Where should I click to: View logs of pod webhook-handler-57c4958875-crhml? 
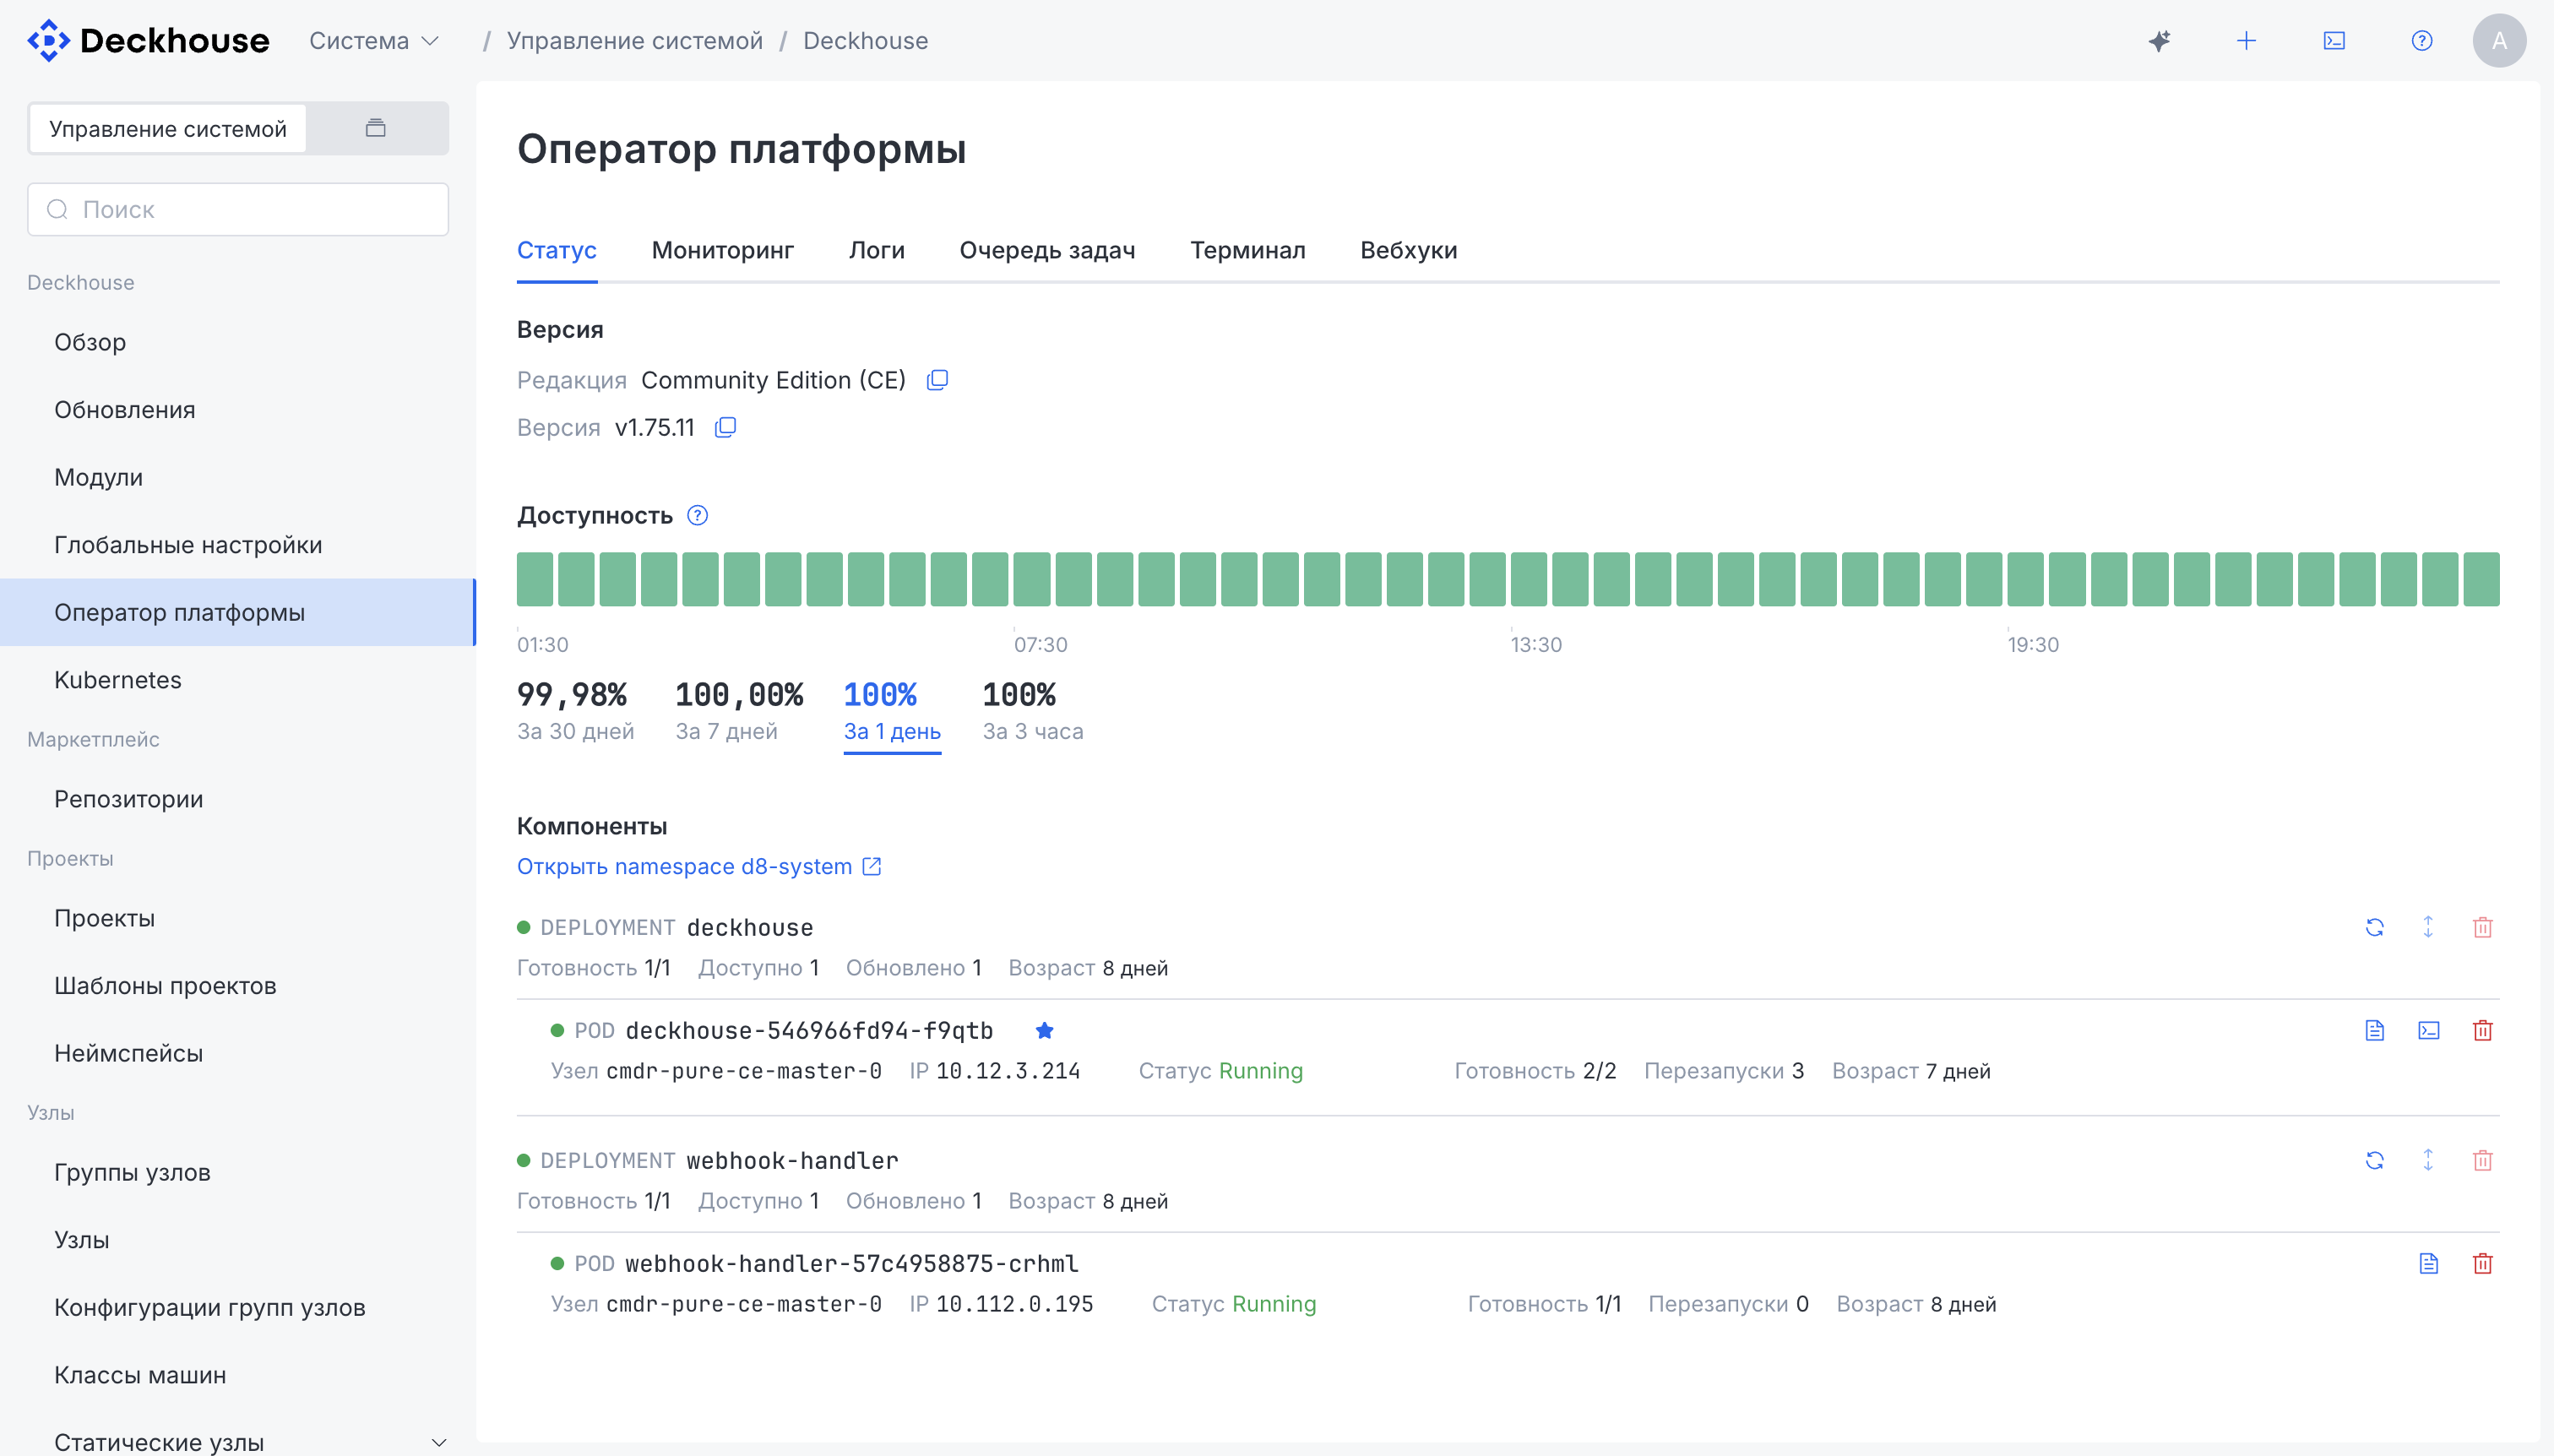2428,1263
